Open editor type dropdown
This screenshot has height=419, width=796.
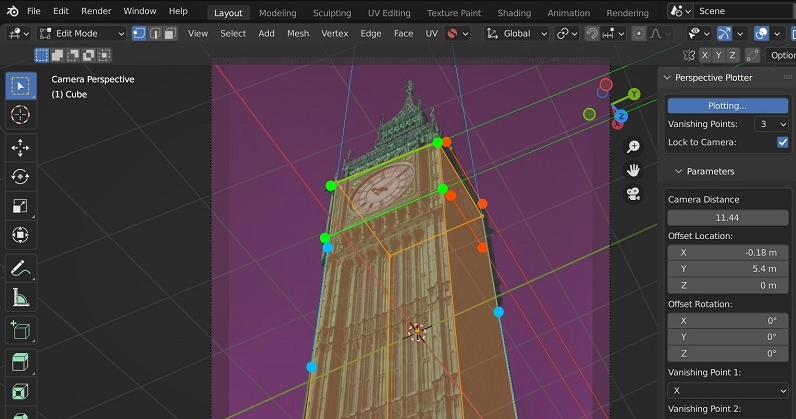pyautogui.click(x=19, y=34)
